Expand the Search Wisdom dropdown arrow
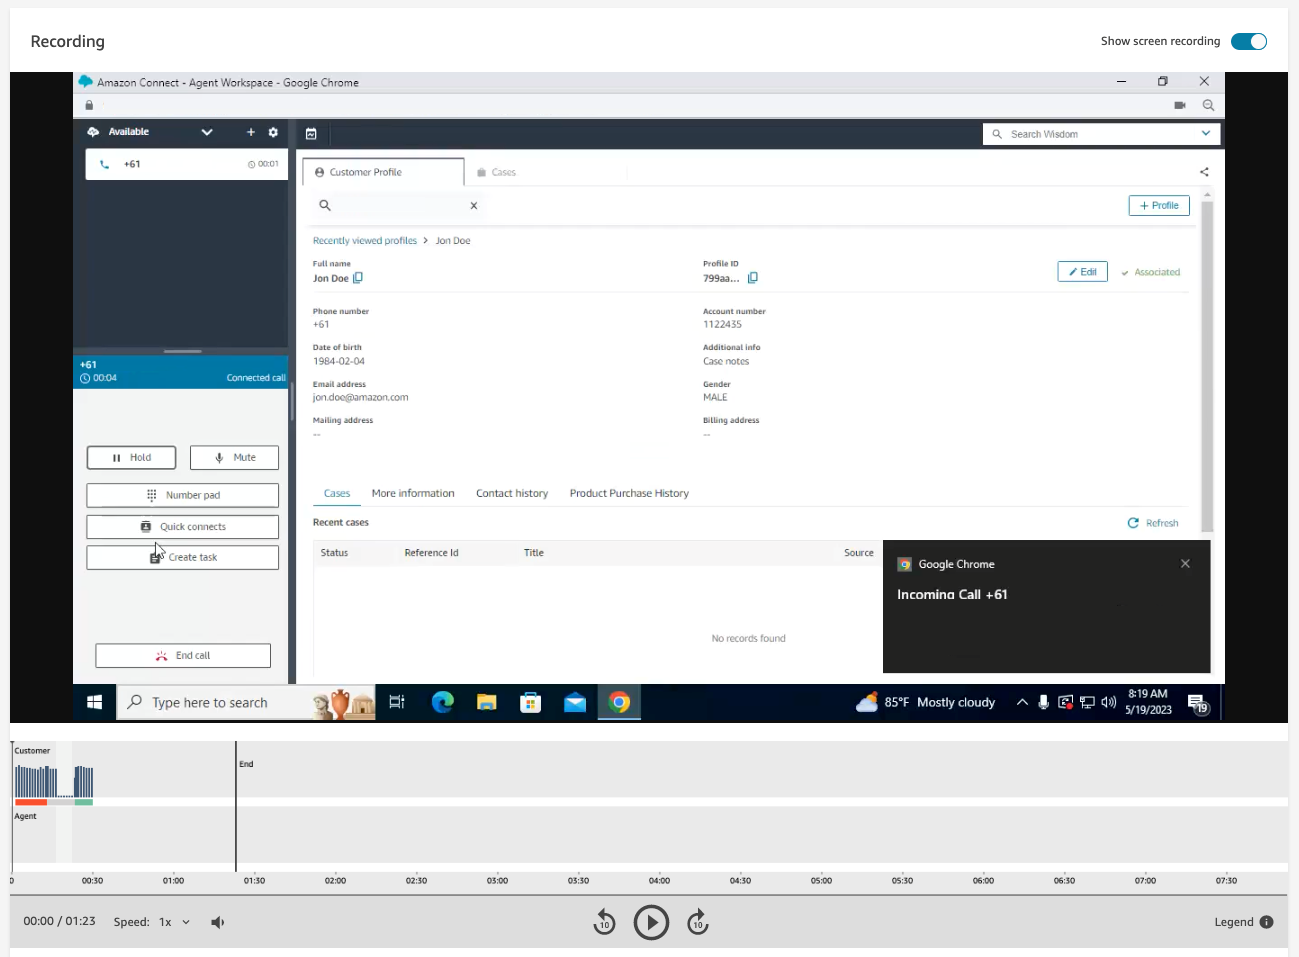 [x=1206, y=134]
